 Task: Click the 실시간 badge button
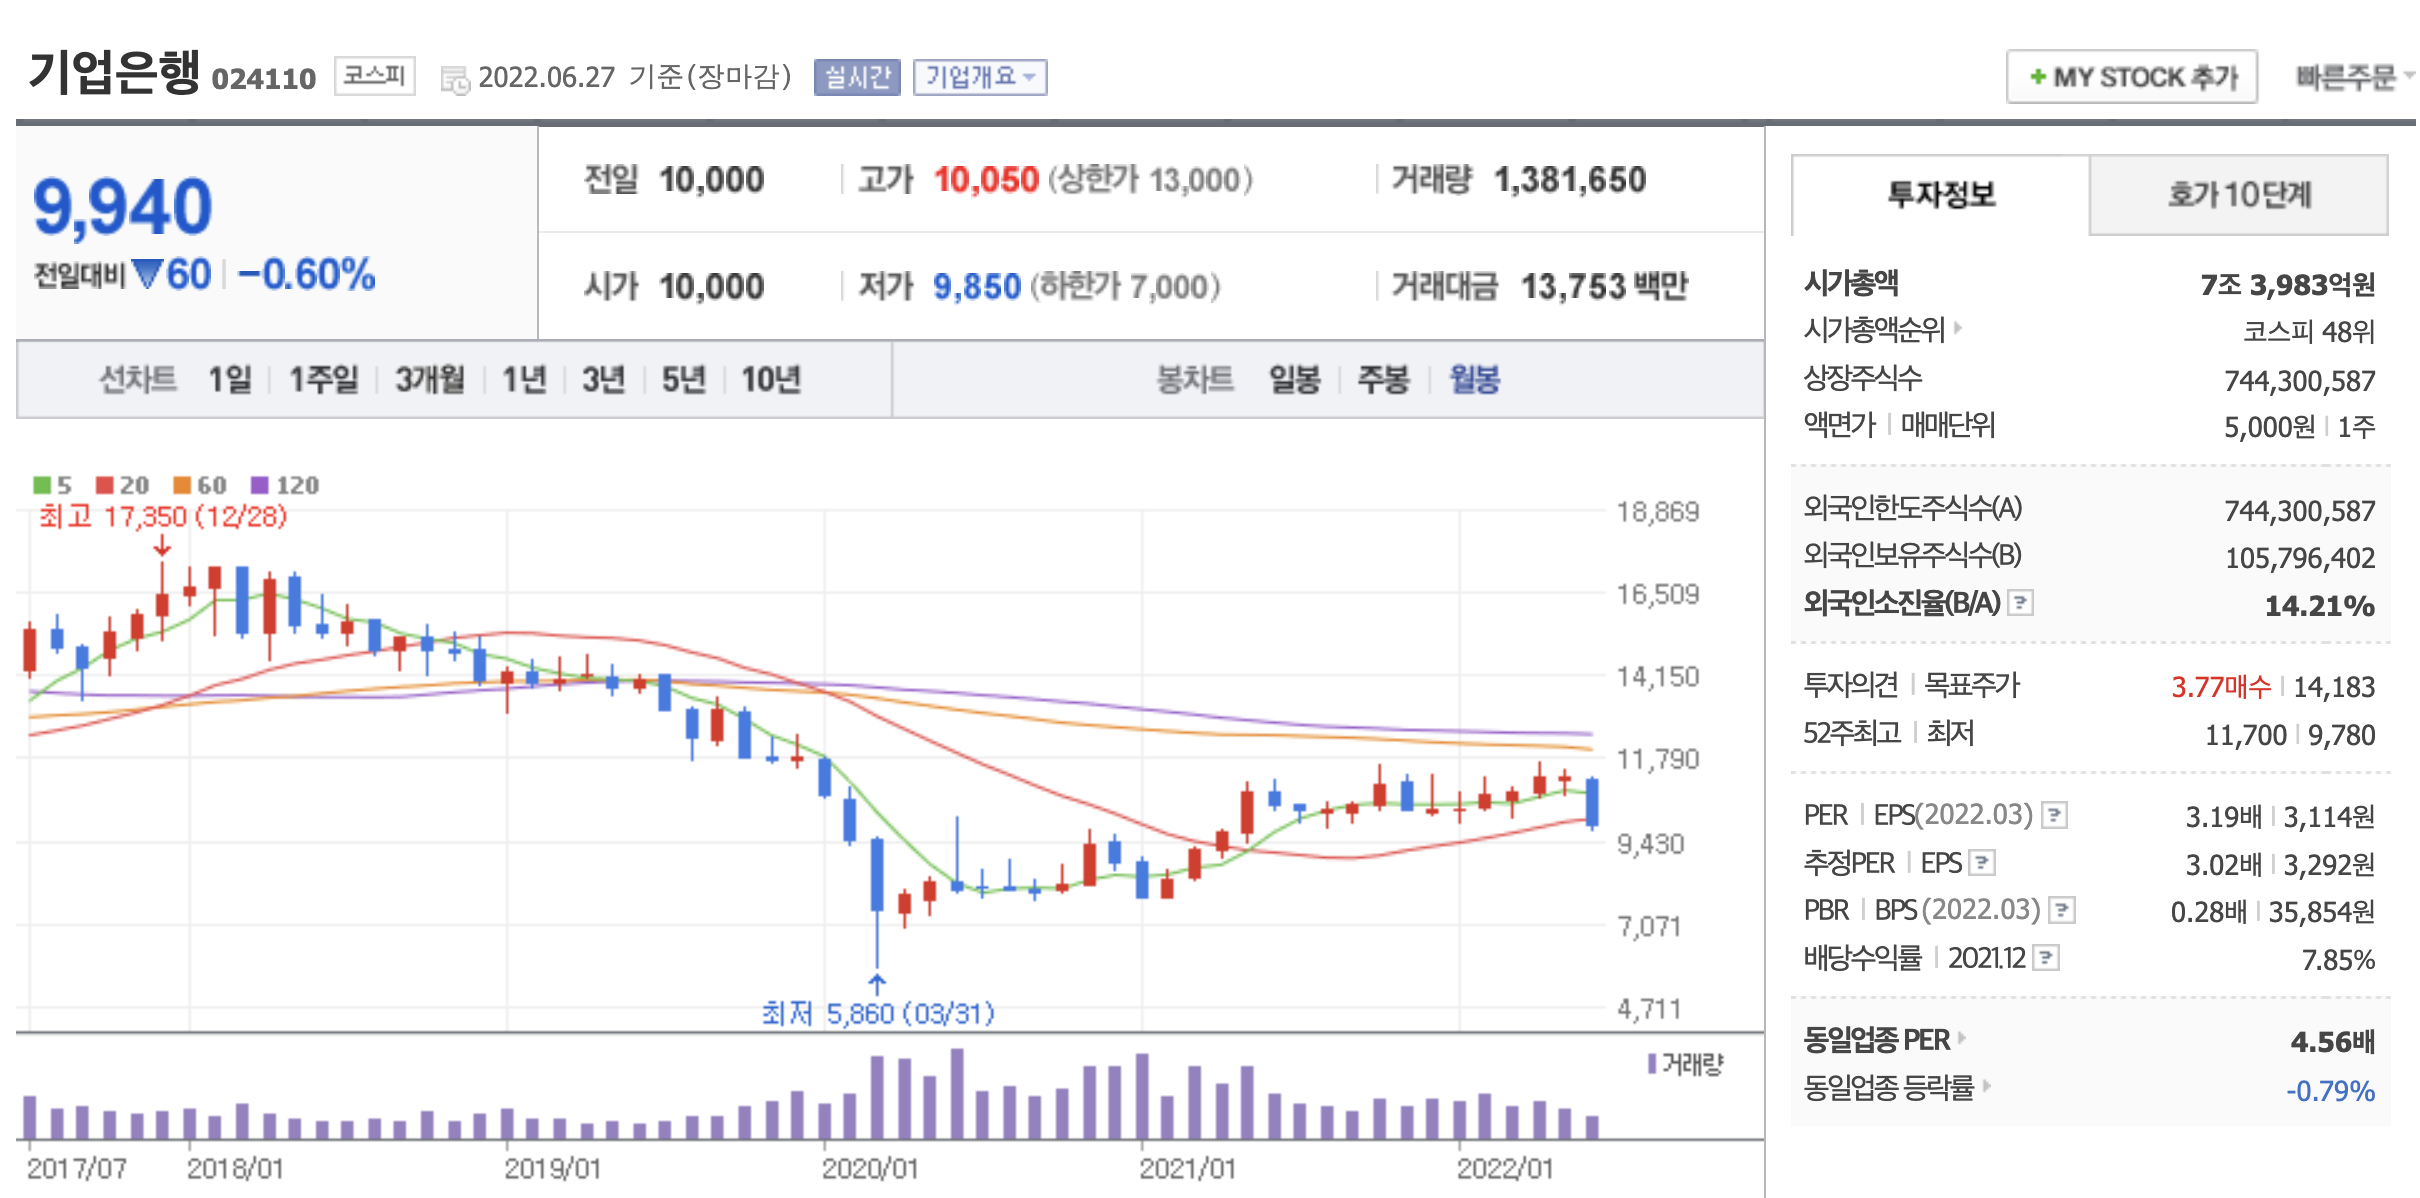coord(857,77)
